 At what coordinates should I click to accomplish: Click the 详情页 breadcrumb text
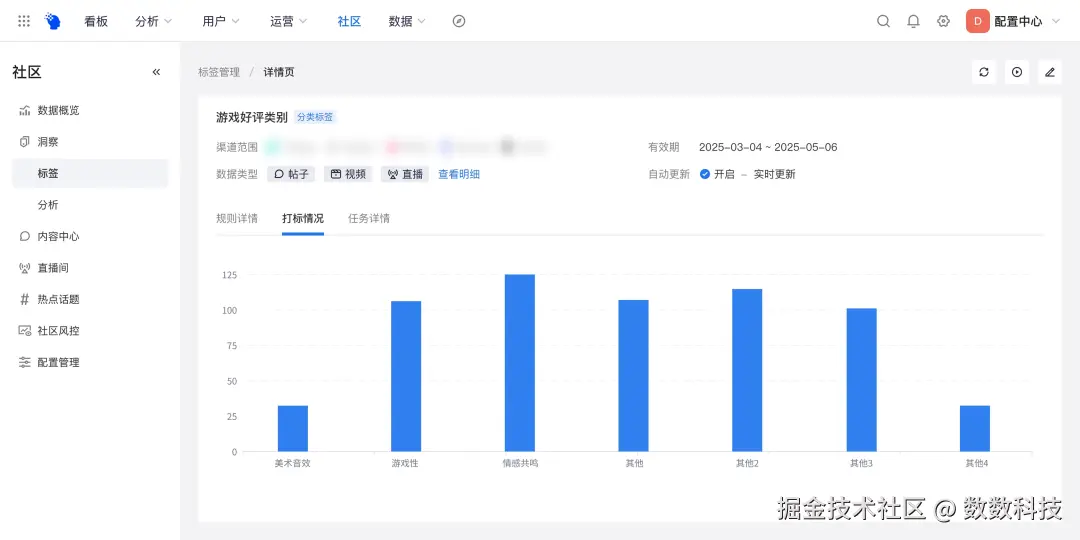[x=279, y=72]
